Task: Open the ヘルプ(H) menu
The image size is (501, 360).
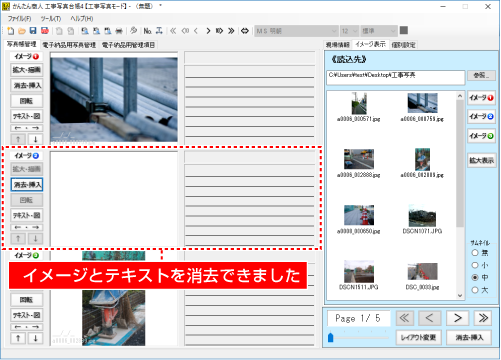Action: click(82, 19)
